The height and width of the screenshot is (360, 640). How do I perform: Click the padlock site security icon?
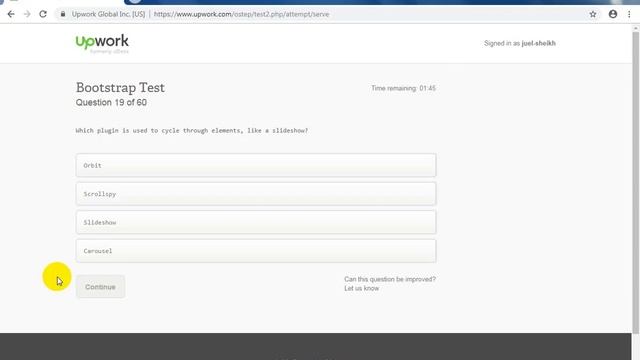click(x=63, y=14)
